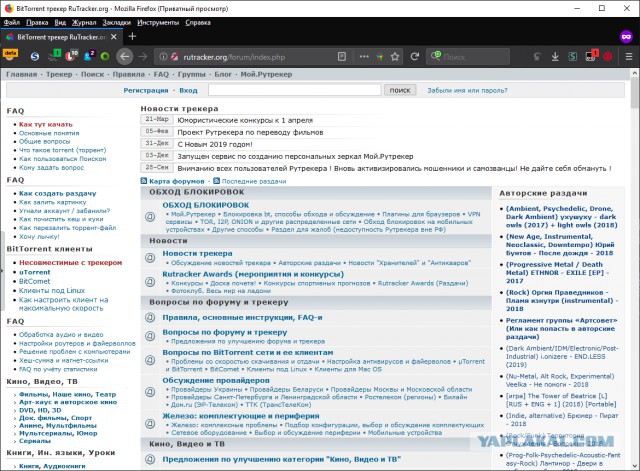Viewport: 640px width, 471px height.
Task: Click the blue S extension icon
Action: pos(35,57)
